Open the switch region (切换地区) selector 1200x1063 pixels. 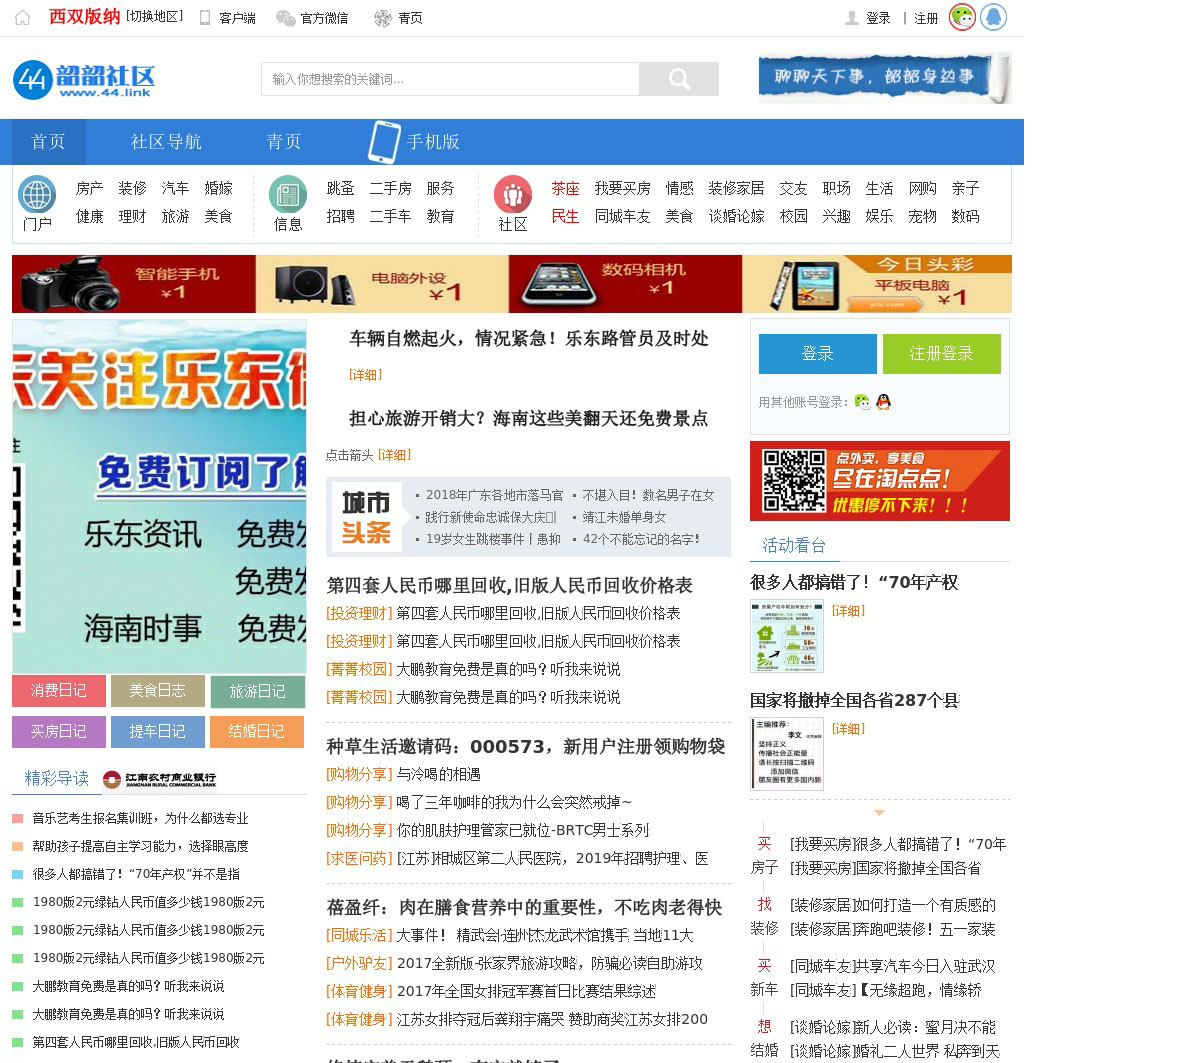tap(154, 17)
